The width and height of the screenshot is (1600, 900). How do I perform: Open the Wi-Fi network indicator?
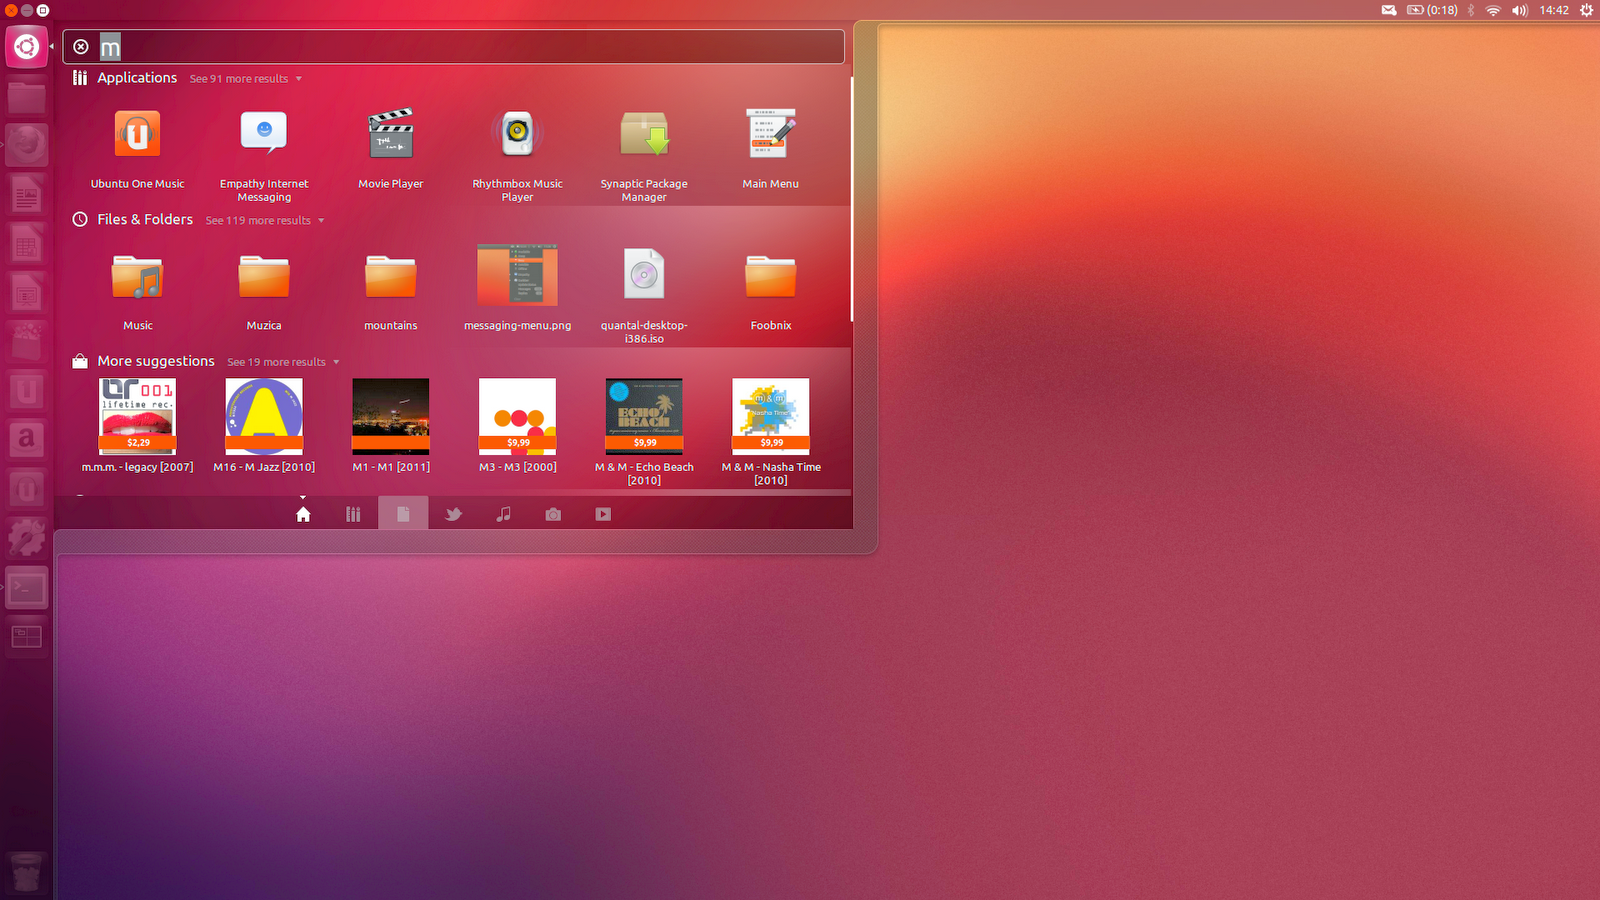coord(1493,10)
